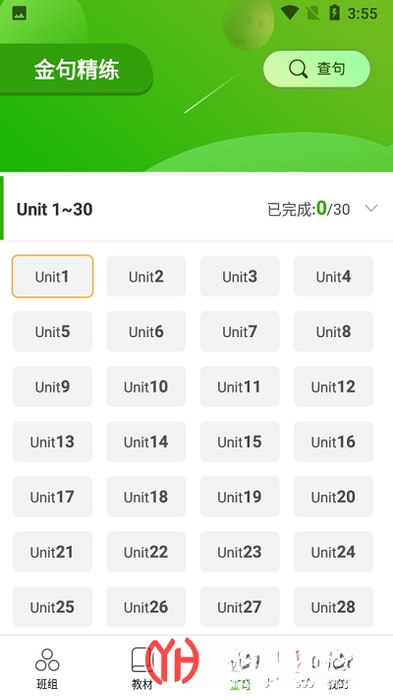Select Unit1 button
Viewport: 393px width, 700px height.
[x=52, y=276]
